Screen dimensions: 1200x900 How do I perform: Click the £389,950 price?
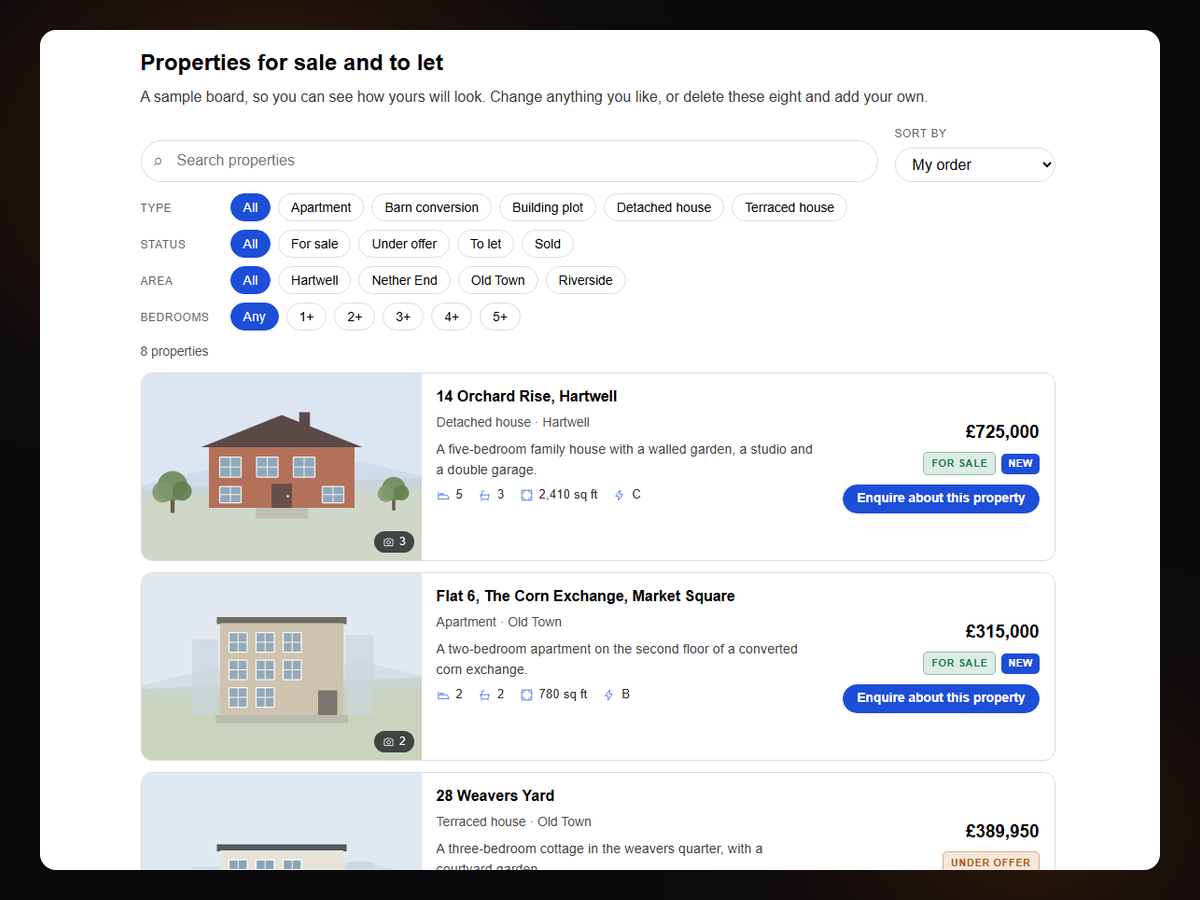coord(1002,832)
